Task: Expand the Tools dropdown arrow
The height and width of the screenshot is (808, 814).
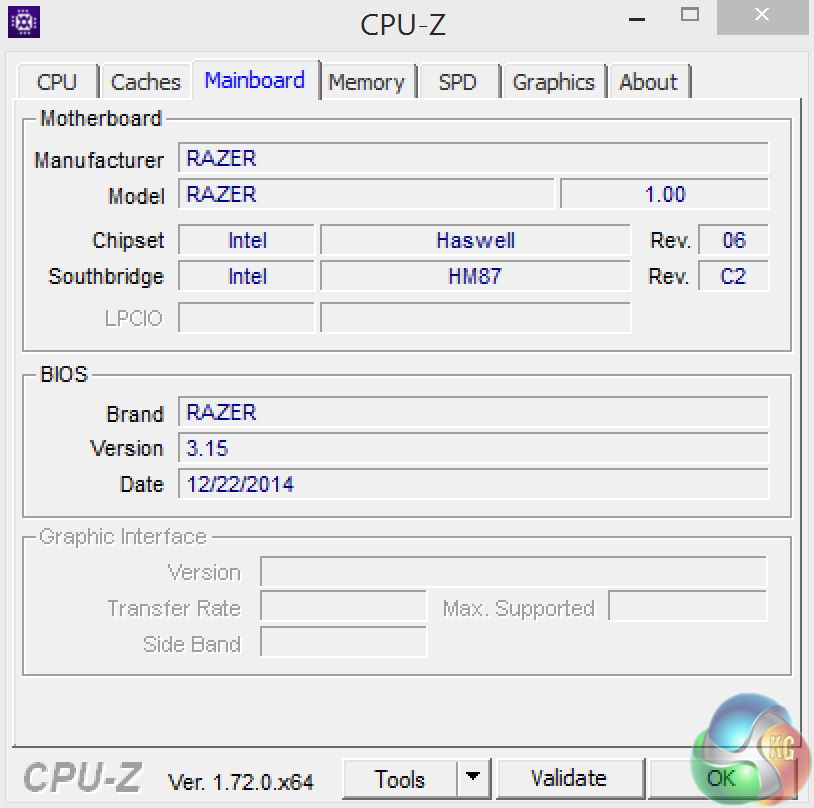Action: pyautogui.click(x=473, y=777)
